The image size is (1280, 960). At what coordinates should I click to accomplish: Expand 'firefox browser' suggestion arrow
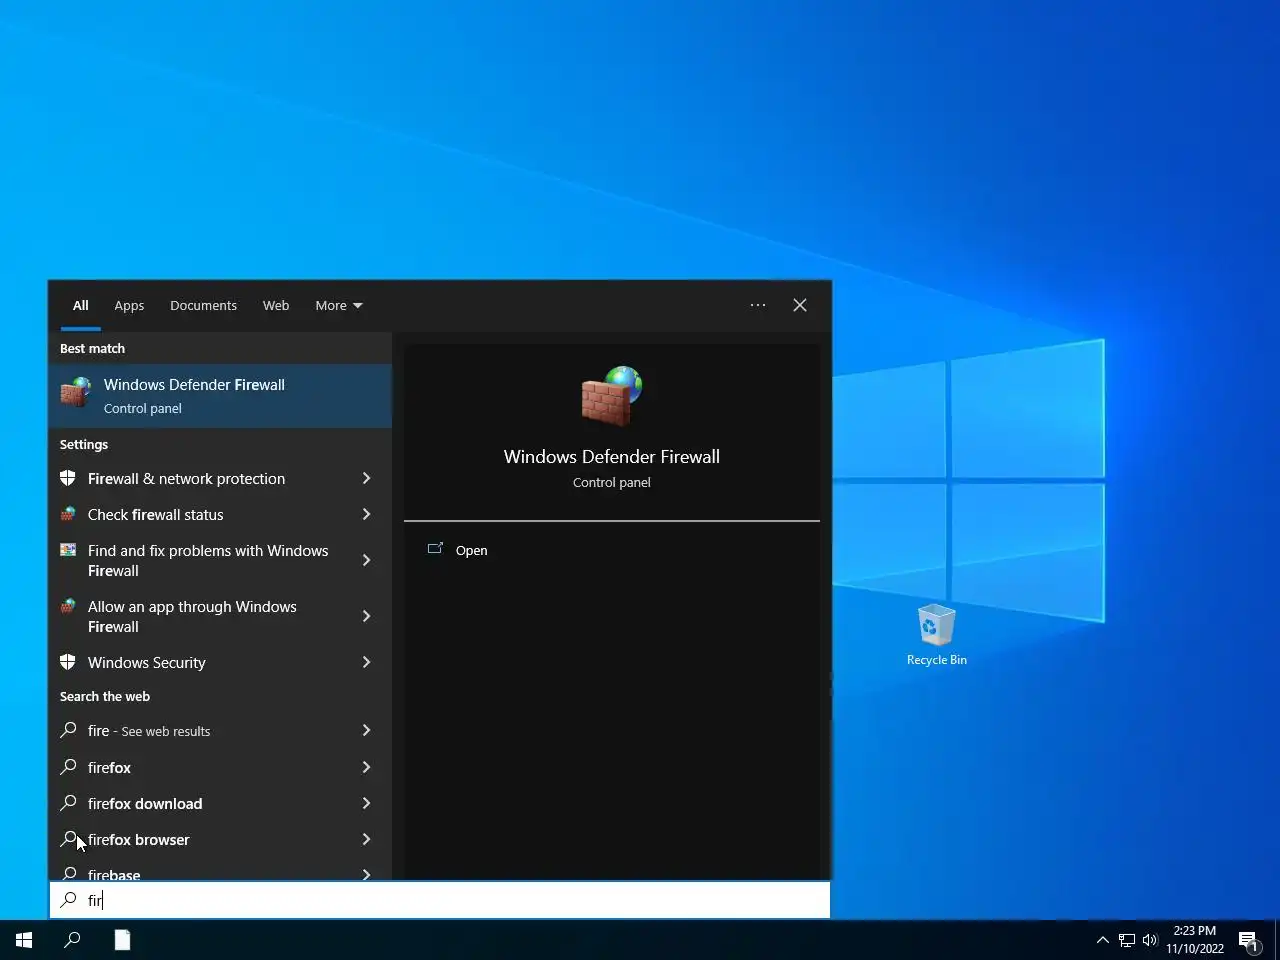(366, 839)
